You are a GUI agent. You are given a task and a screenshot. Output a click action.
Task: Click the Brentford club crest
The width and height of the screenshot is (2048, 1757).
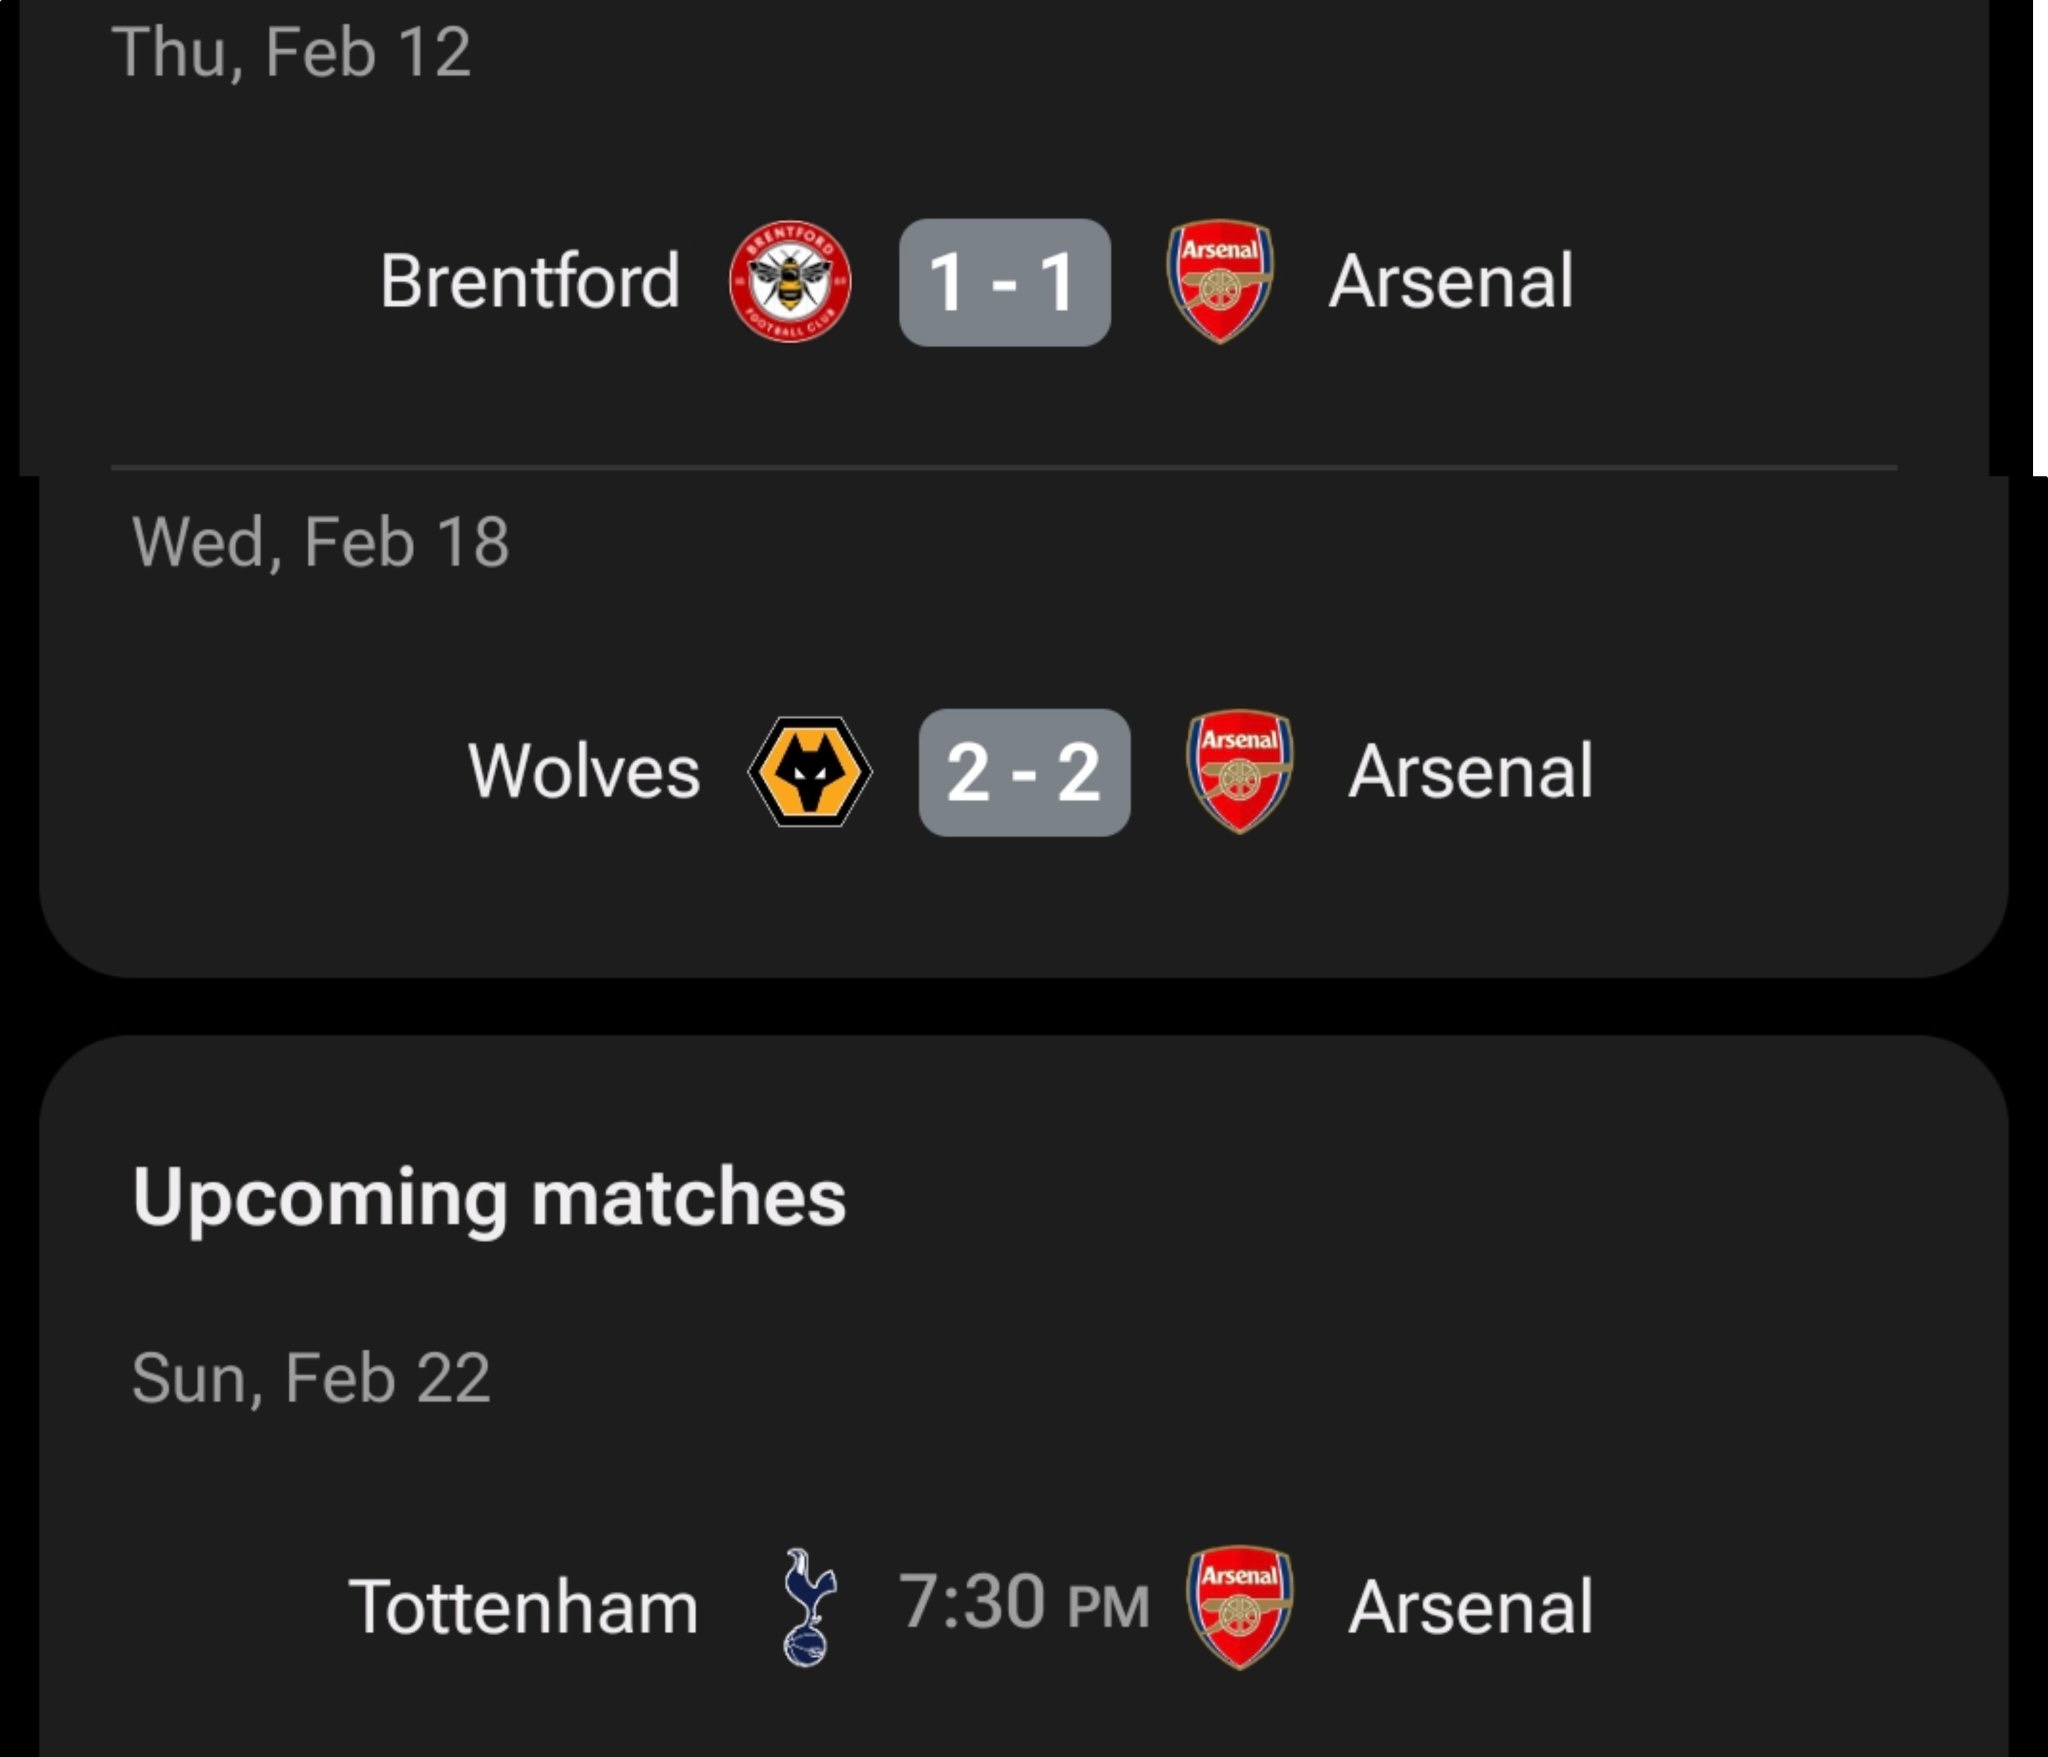point(789,281)
